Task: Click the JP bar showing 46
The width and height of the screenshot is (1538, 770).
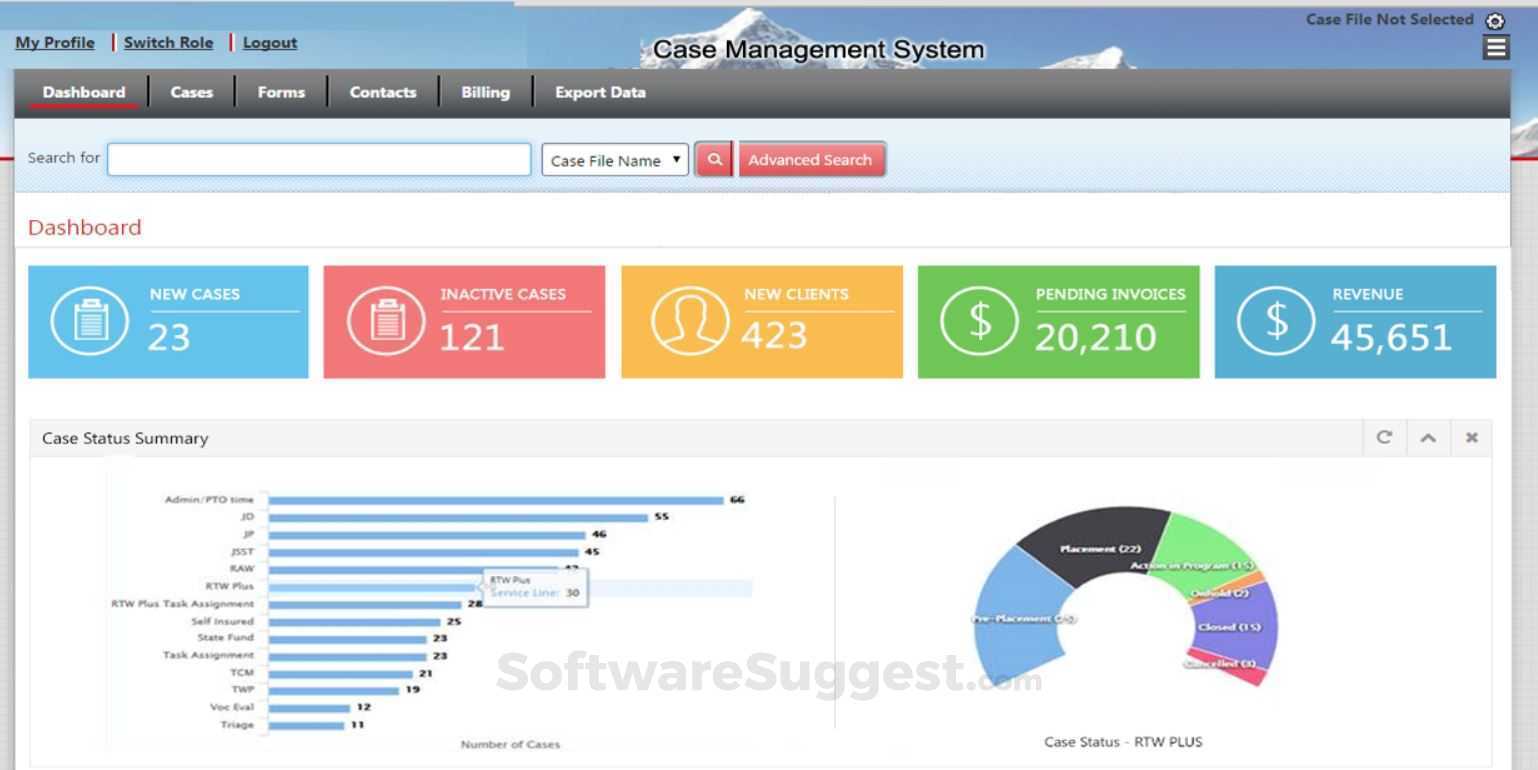Action: click(427, 535)
